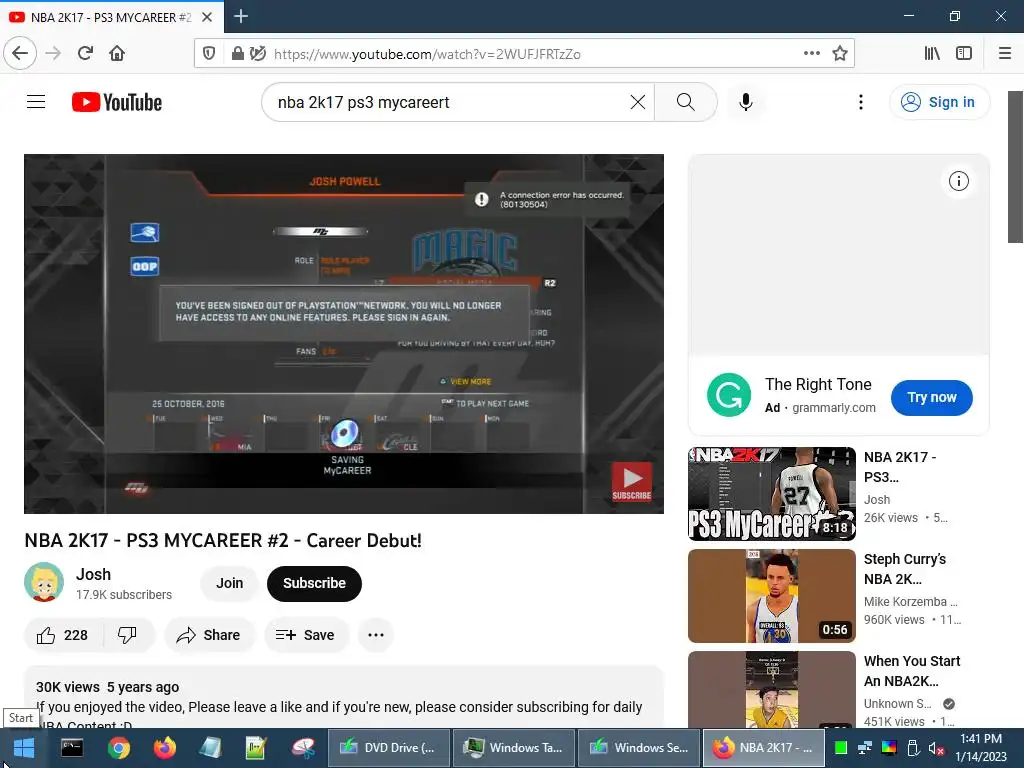Viewport: 1024px width, 768px height.
Task: Open the Josh channel name link
Action: click(93, 574)
